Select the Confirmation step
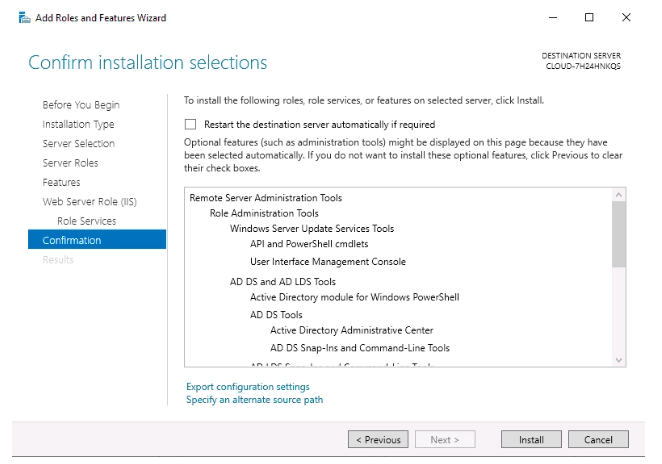The width and height of the screenshot is (662, 464). click(x=97, y=240)
